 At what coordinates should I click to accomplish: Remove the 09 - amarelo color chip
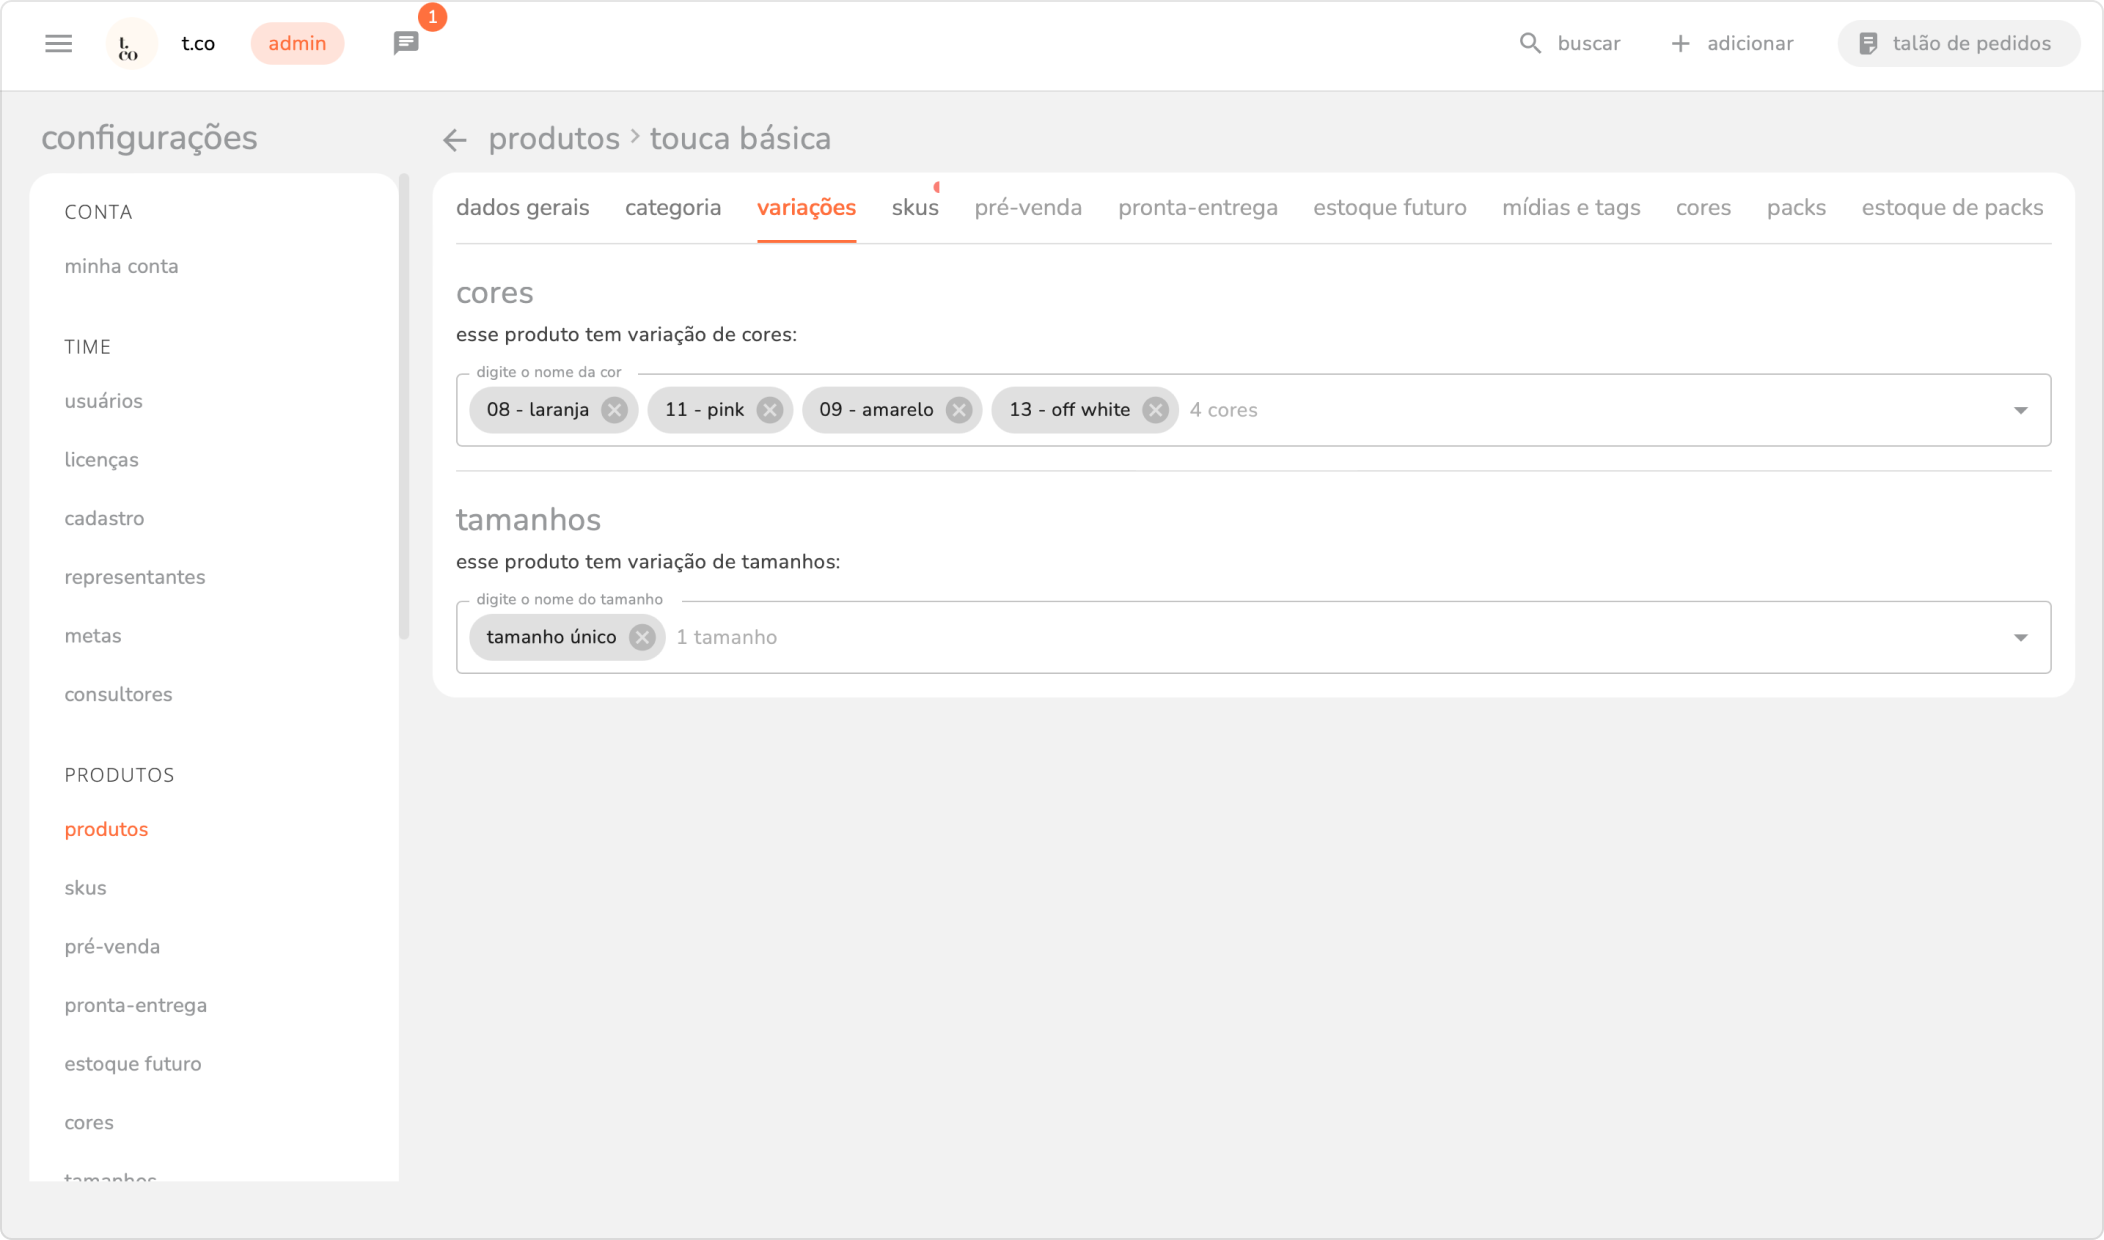coord(959,410)
